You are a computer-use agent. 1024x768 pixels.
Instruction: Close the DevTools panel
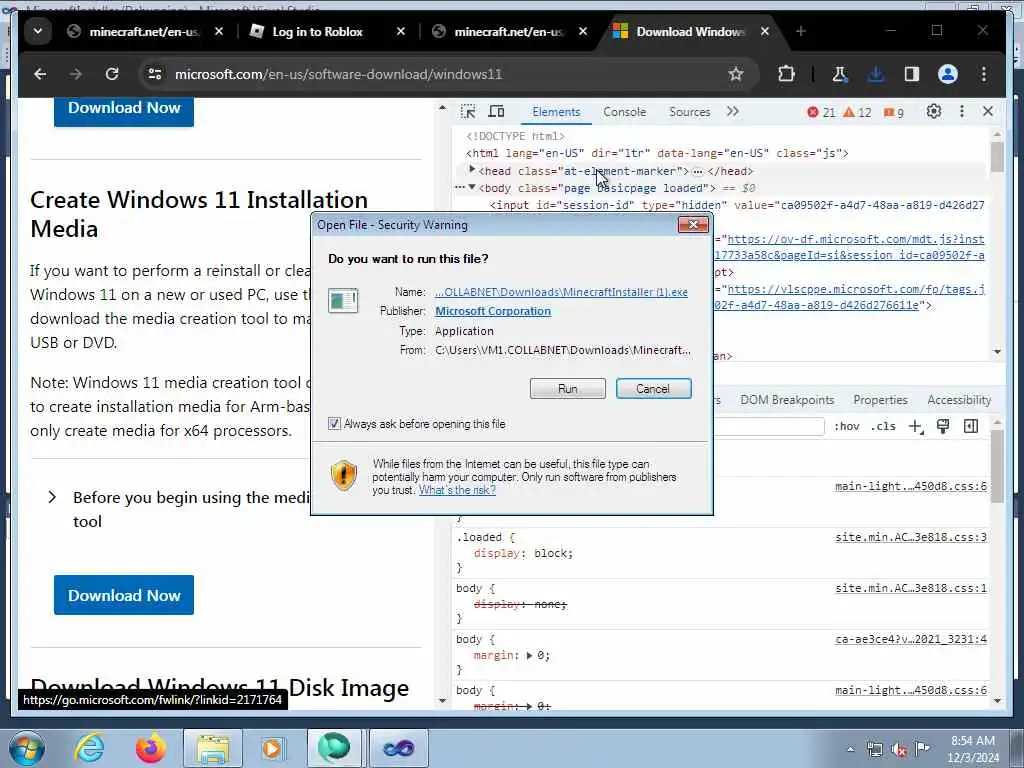pos(988,112)
